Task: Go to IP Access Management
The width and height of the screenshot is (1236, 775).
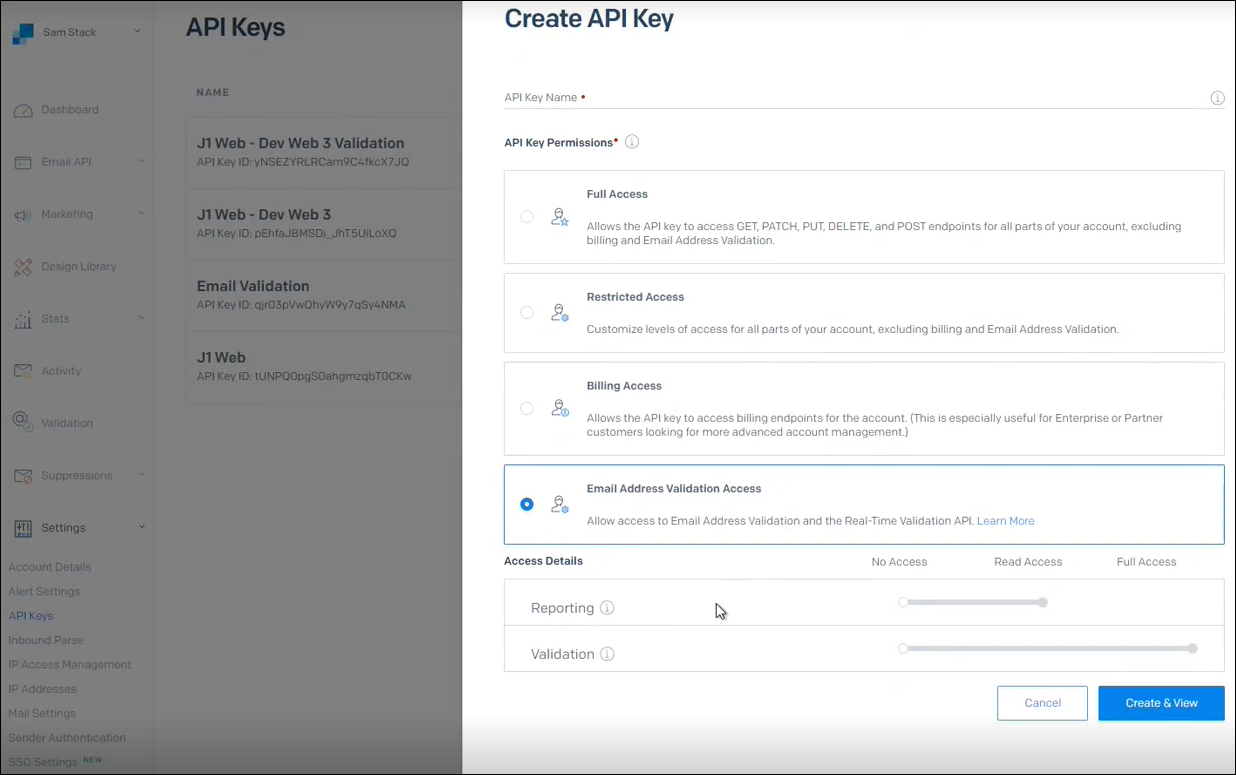Action: 70,665
